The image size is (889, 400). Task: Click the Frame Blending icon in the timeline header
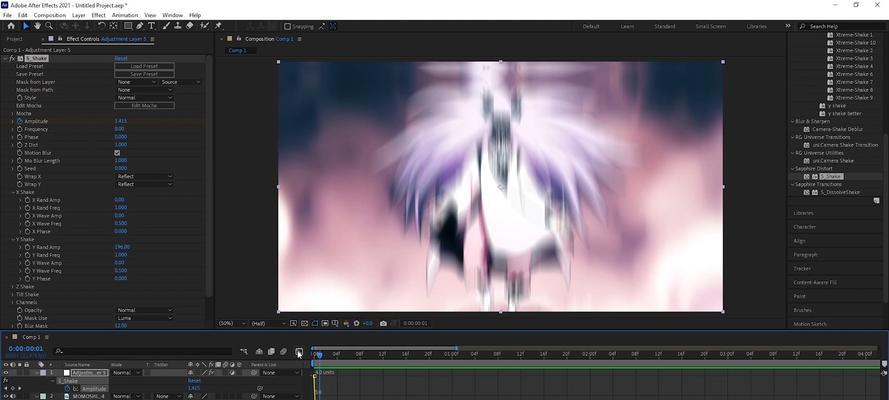[271, 352]
